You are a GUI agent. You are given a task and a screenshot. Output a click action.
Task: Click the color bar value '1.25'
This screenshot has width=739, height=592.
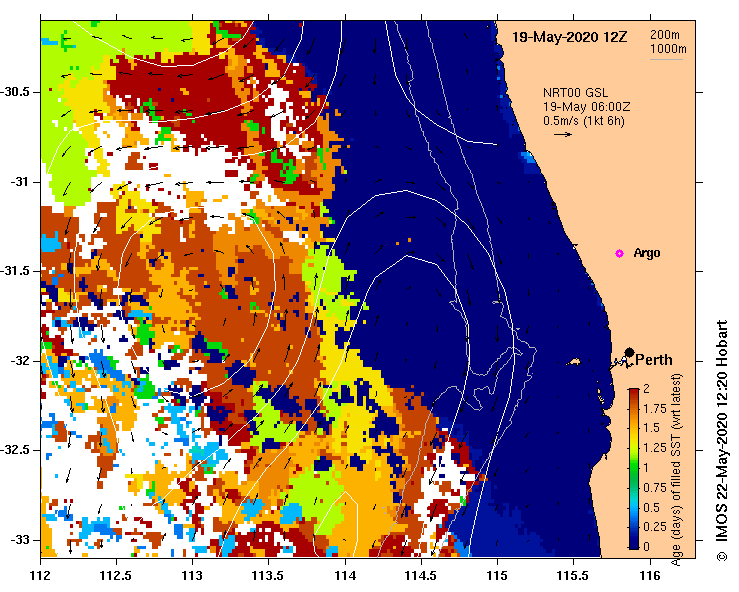click(655, 448)
